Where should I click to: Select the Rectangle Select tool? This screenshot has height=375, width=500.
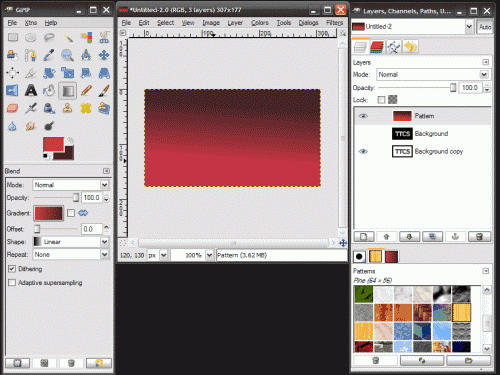[x=13, y=37]
